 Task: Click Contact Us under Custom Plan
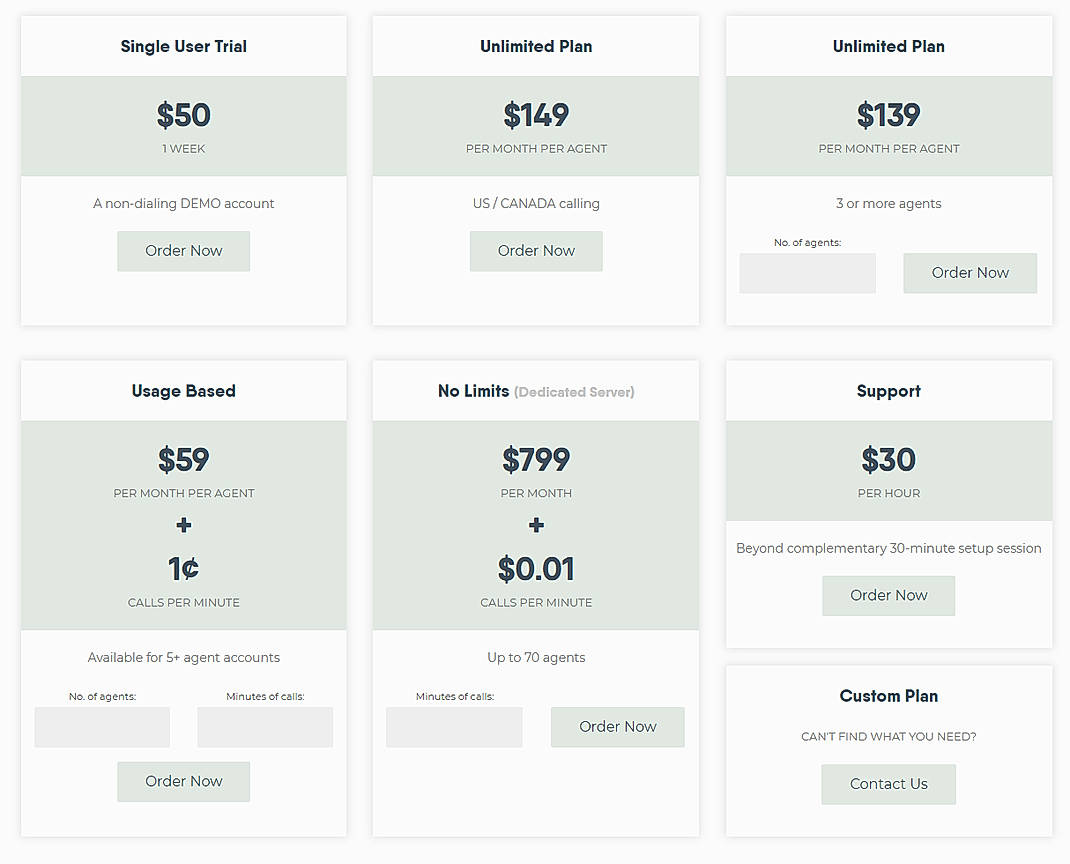[x=888, y=784]
